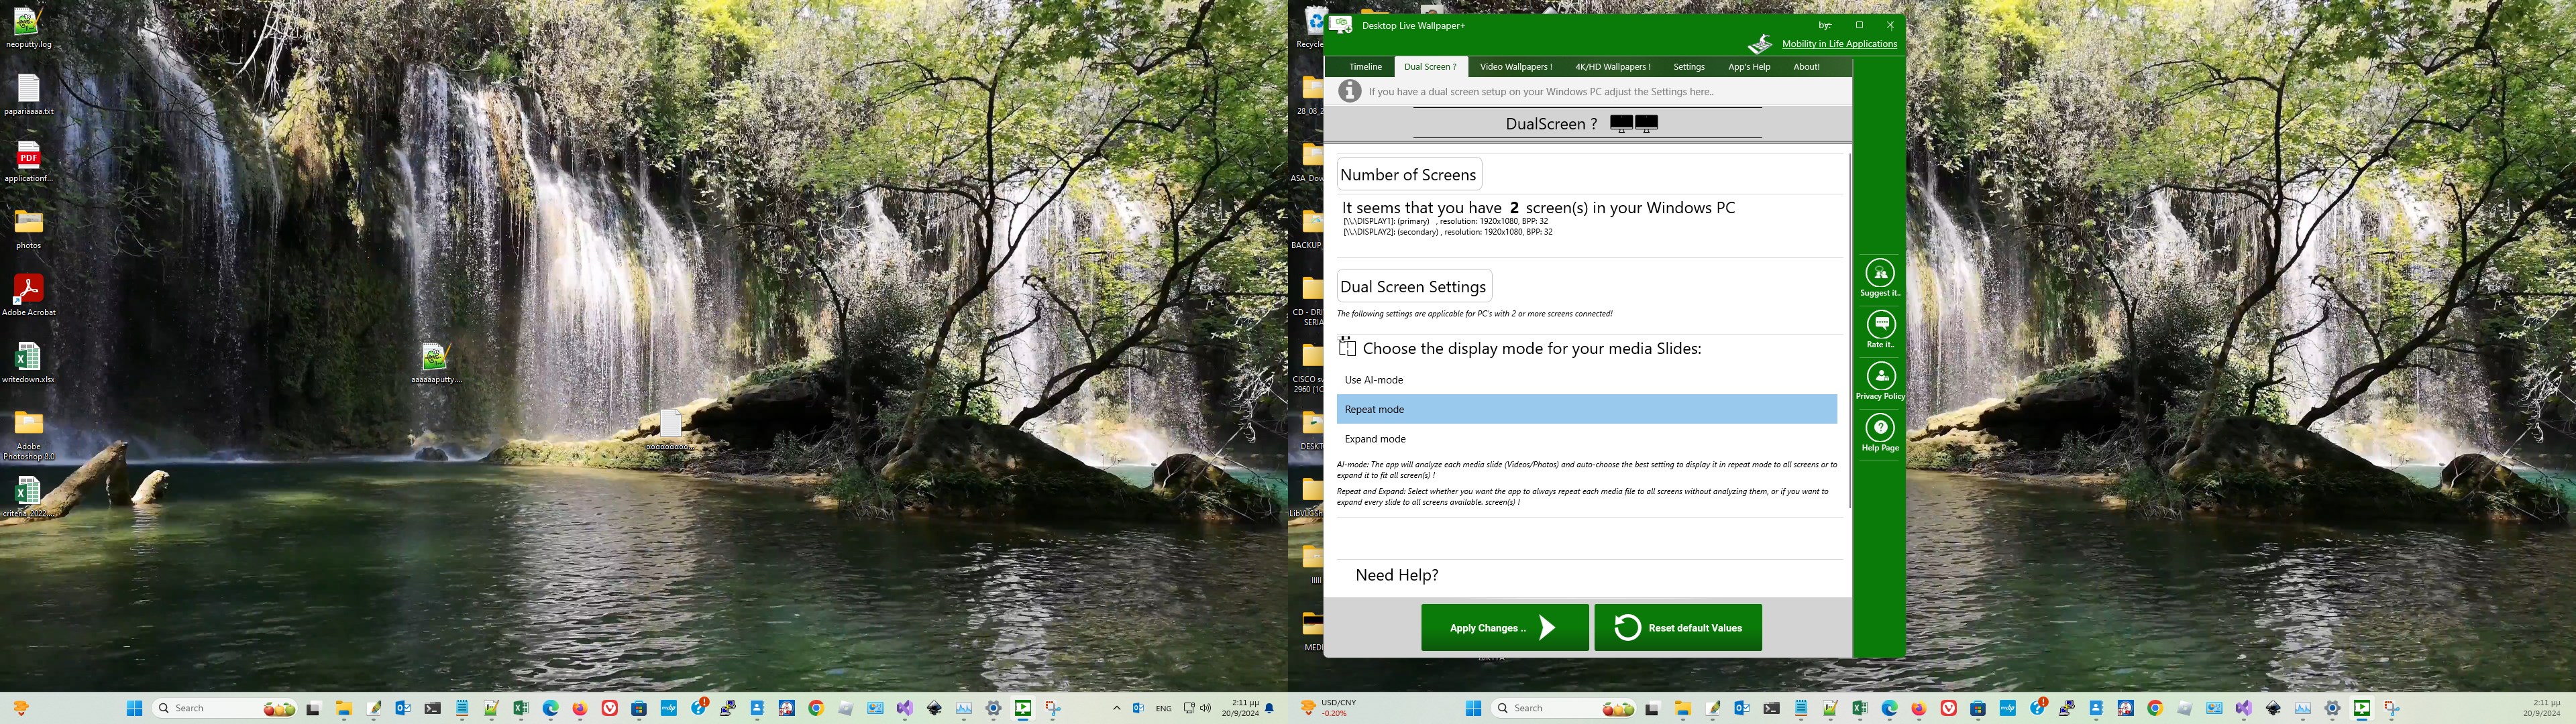
Task: Open Mobility in Life Applications link
Action: [x=1839, y=44]
